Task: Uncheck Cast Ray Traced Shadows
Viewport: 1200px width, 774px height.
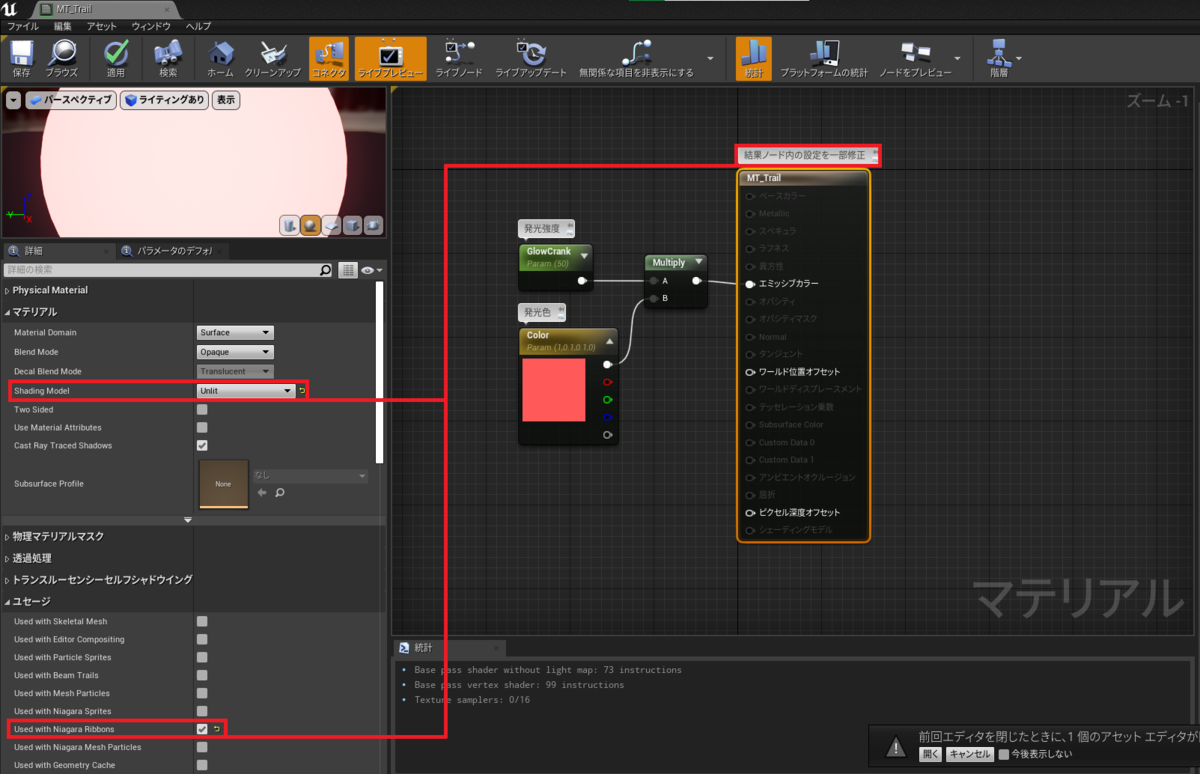Action: pyautogui.click(x=202, y=445)
